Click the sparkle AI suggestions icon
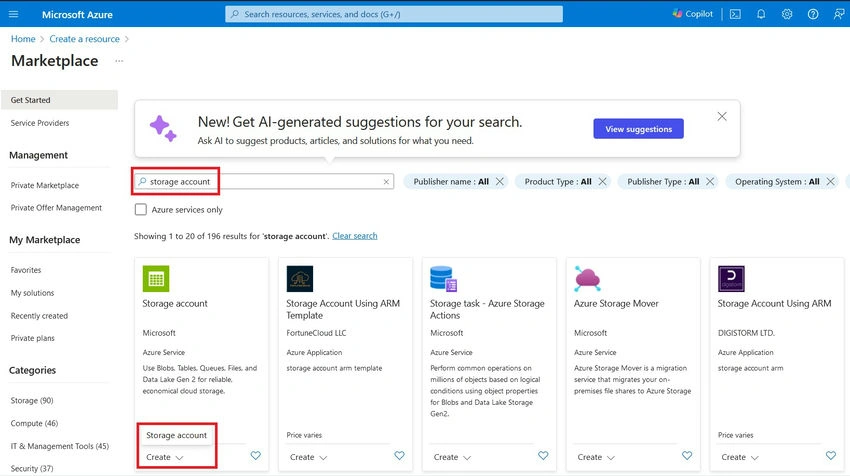850x476 pixels. coord(163,128)
